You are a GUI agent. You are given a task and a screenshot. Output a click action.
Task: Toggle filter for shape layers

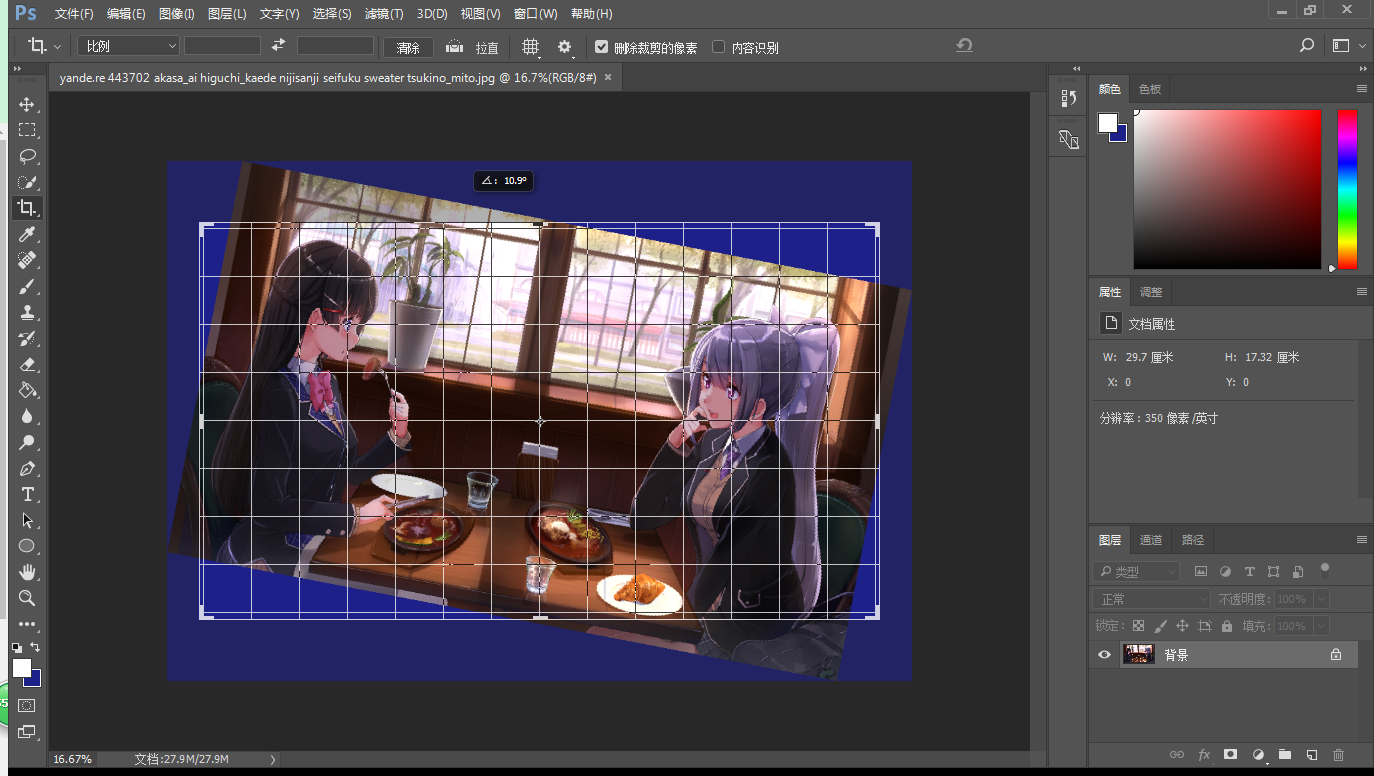click(1273, 572)
